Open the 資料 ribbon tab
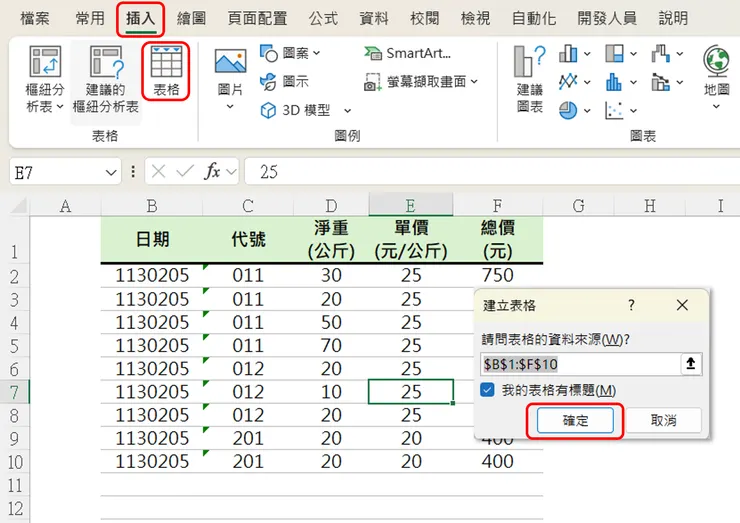 tap(374, 18)
